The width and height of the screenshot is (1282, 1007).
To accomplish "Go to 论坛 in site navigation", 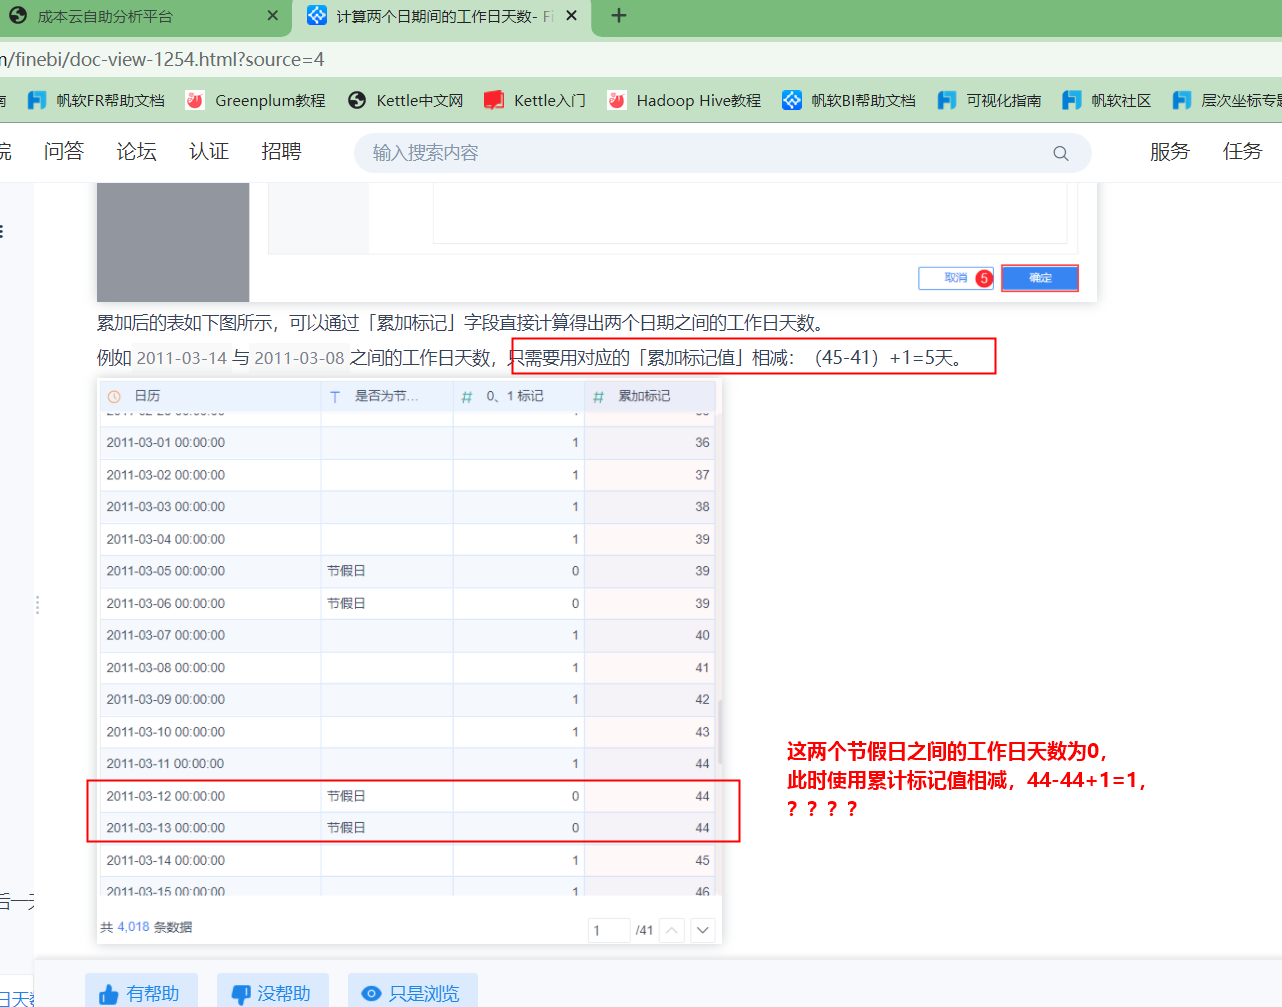I will click(x=136, y=151).
